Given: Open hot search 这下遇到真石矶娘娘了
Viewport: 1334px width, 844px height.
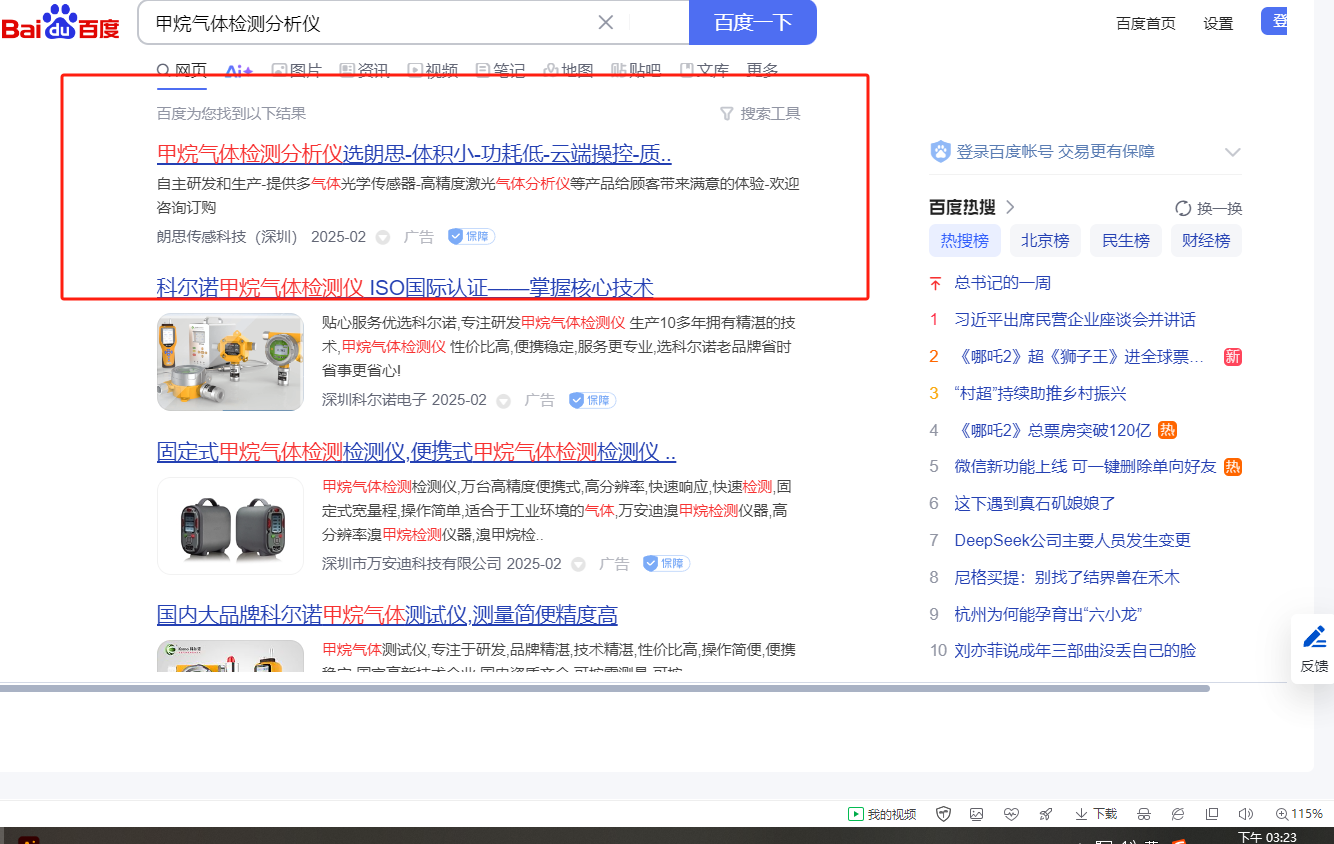Looking at the screenshot, I should click(1035, 504).
